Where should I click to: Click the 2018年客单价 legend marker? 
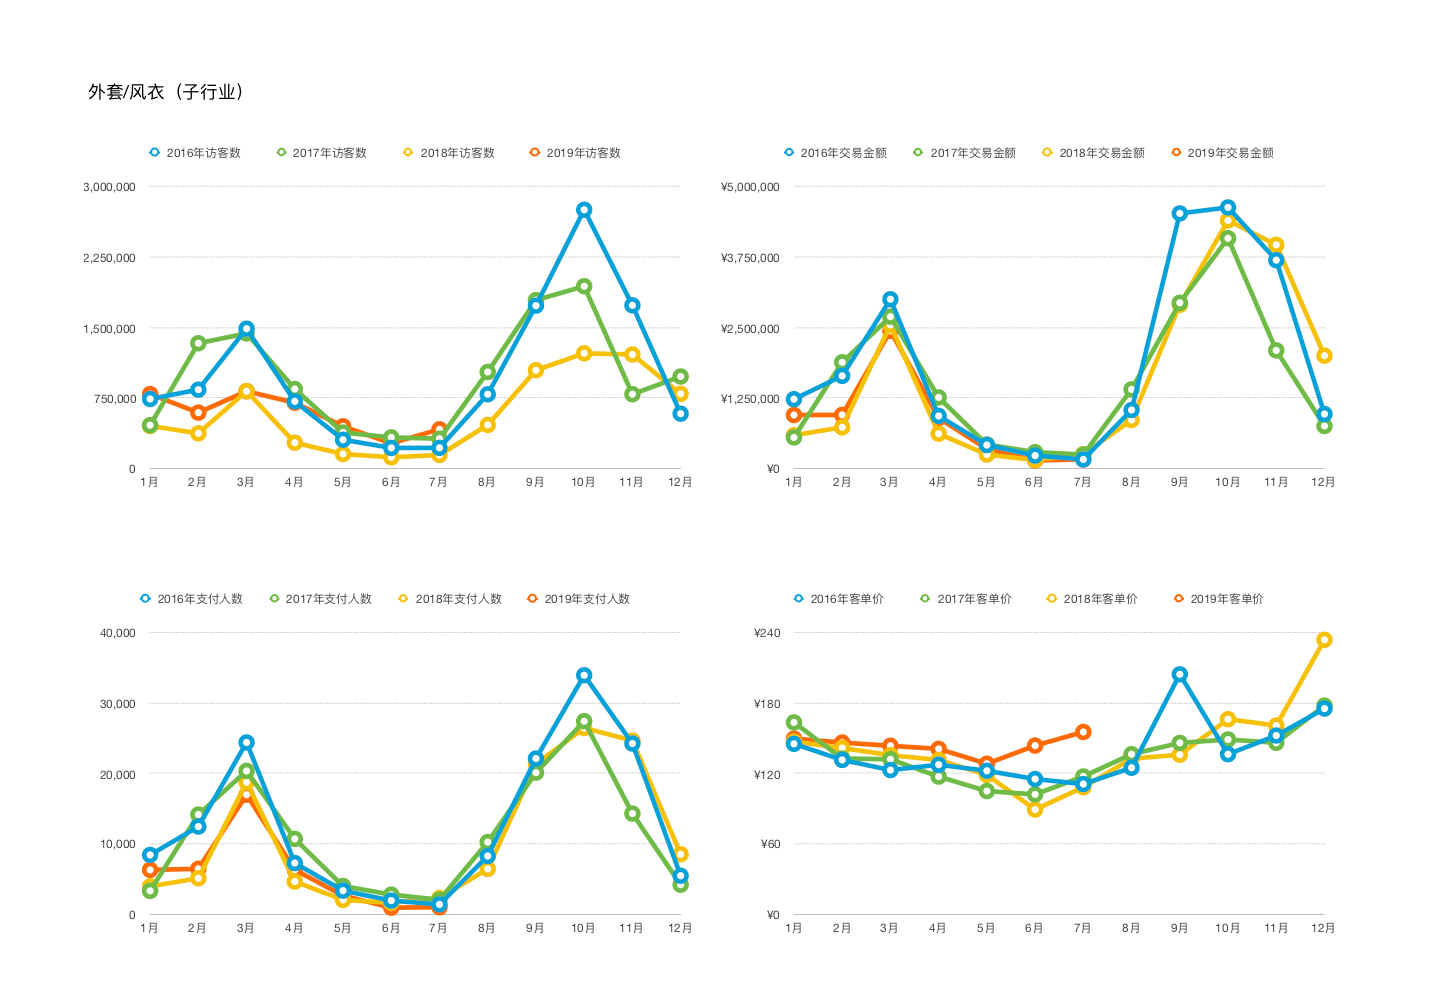coord(1051,599)
